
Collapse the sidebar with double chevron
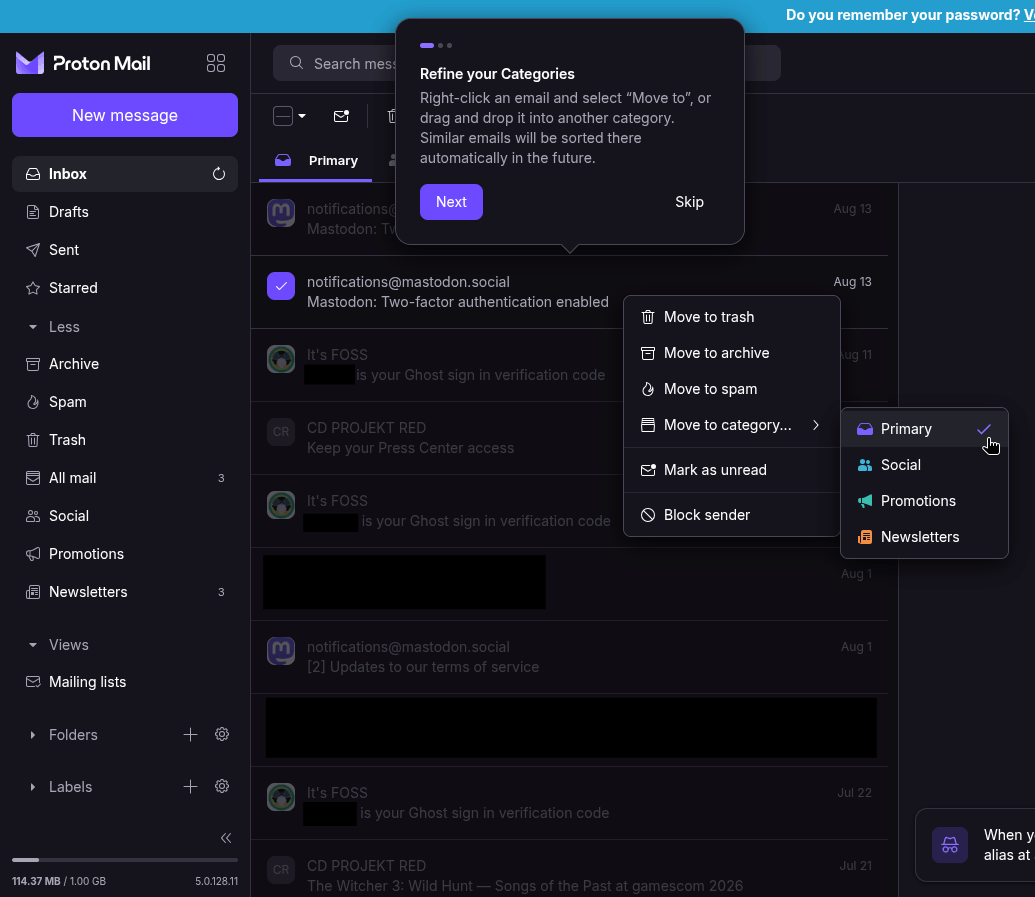tap(226, 838)
